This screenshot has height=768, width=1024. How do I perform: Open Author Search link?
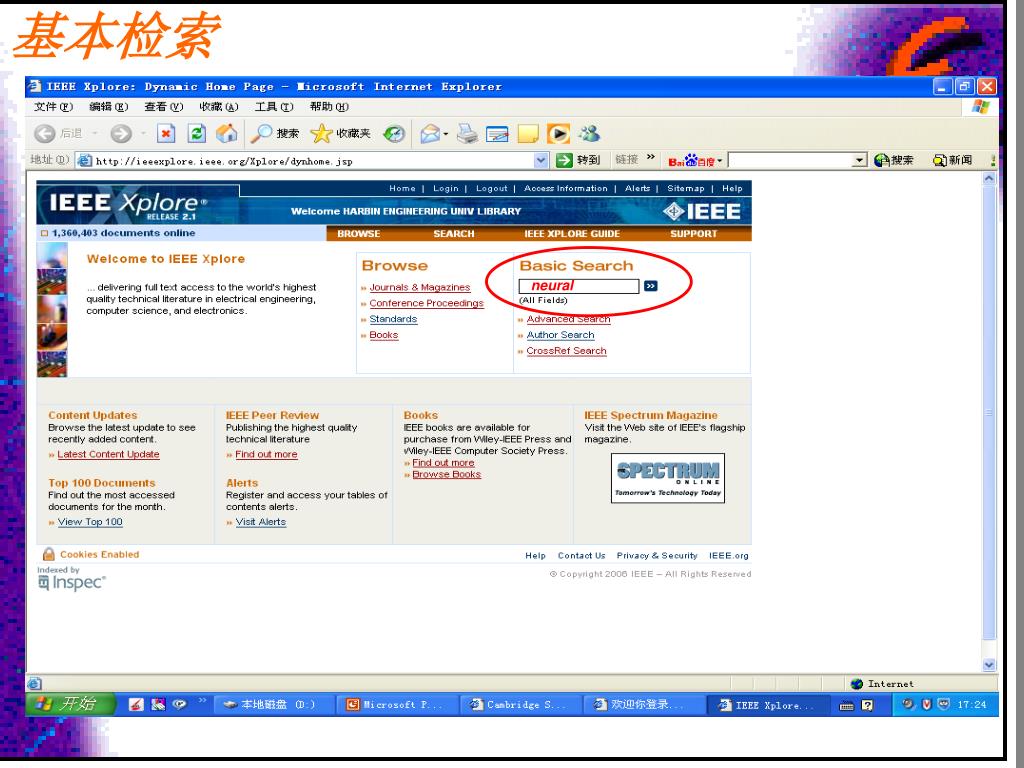click(x=560, y=335)
